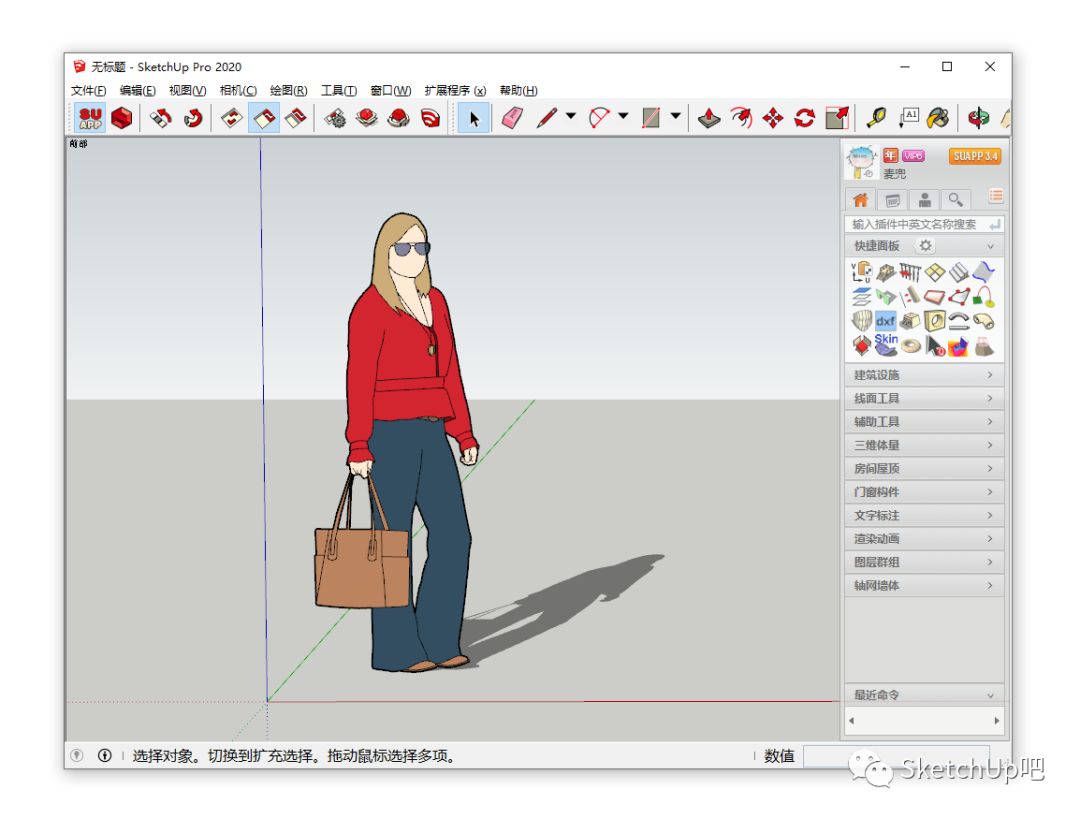1080x819 pixels.
Task: Select the Paint Bucket tool
Action: pyautogui.click(x=937, y=118)
